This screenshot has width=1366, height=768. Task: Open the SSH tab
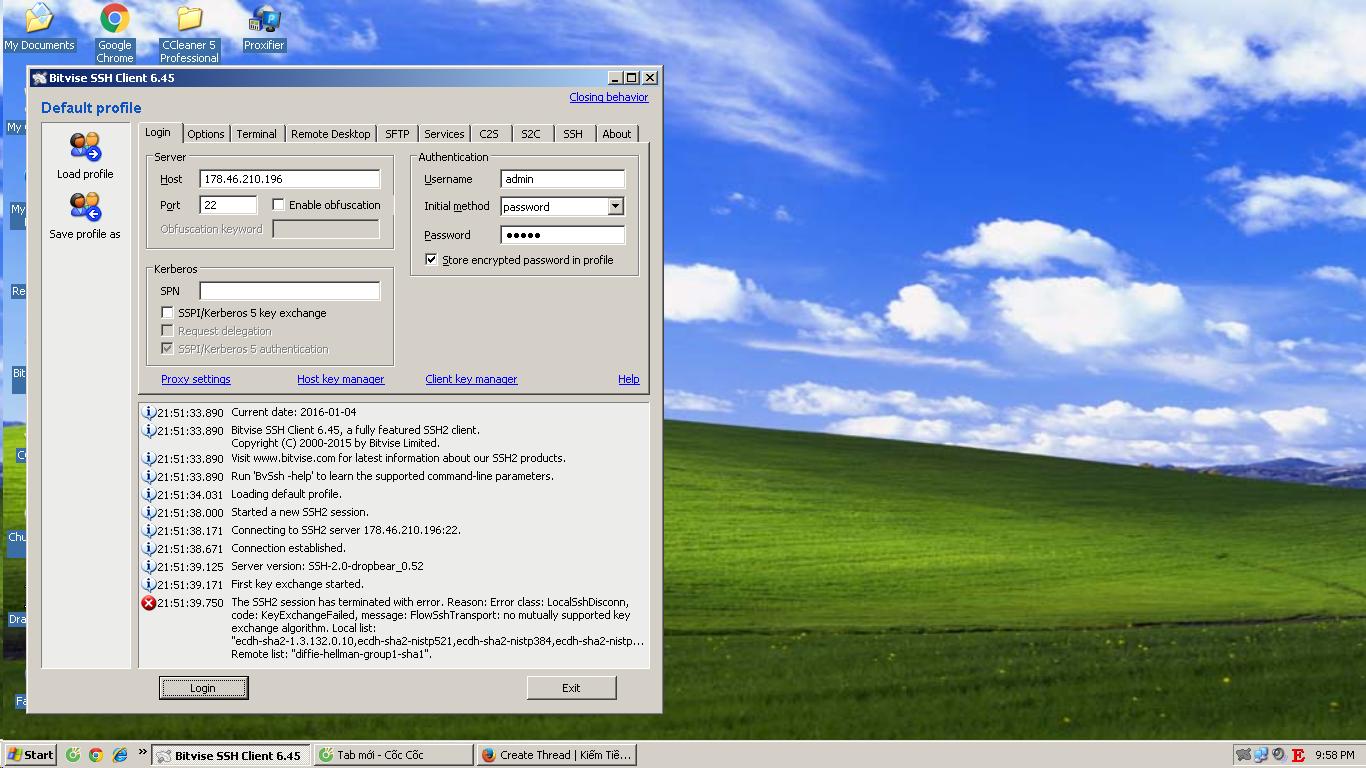click(x=573, y=134)
